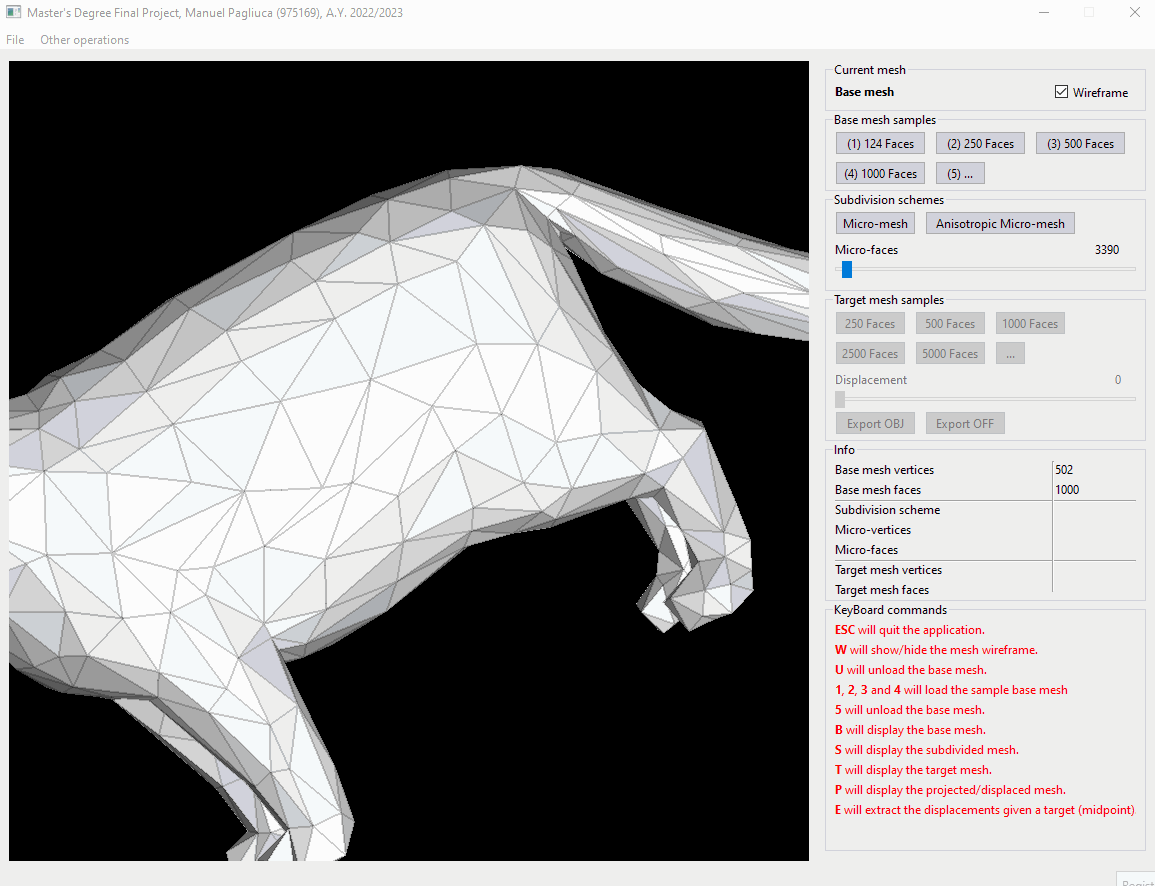This screenshot has height=886, width=1155.
Task: Select the 250 Faces target mesh sample
Action: pos(869,322)
